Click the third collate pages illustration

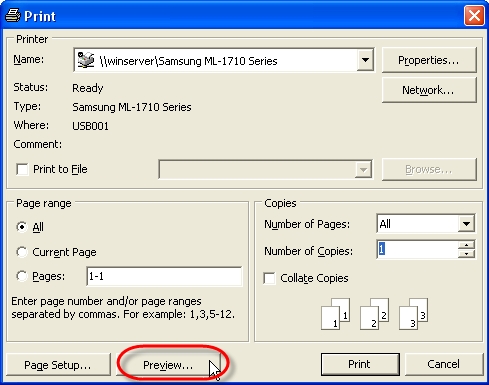413,314
